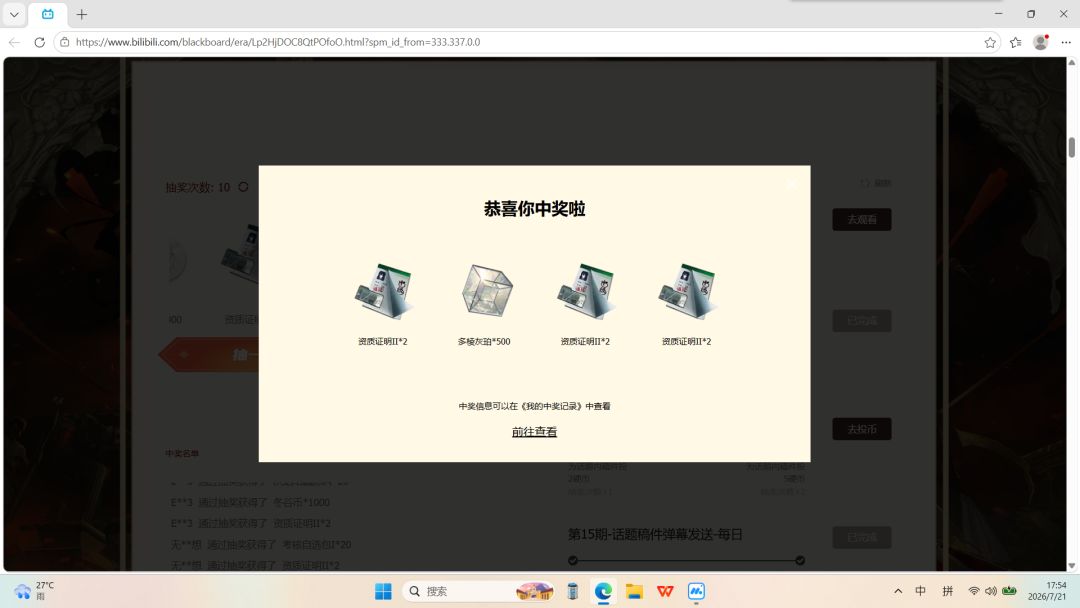Open WPS Office from the taskbar

(665, 591)
